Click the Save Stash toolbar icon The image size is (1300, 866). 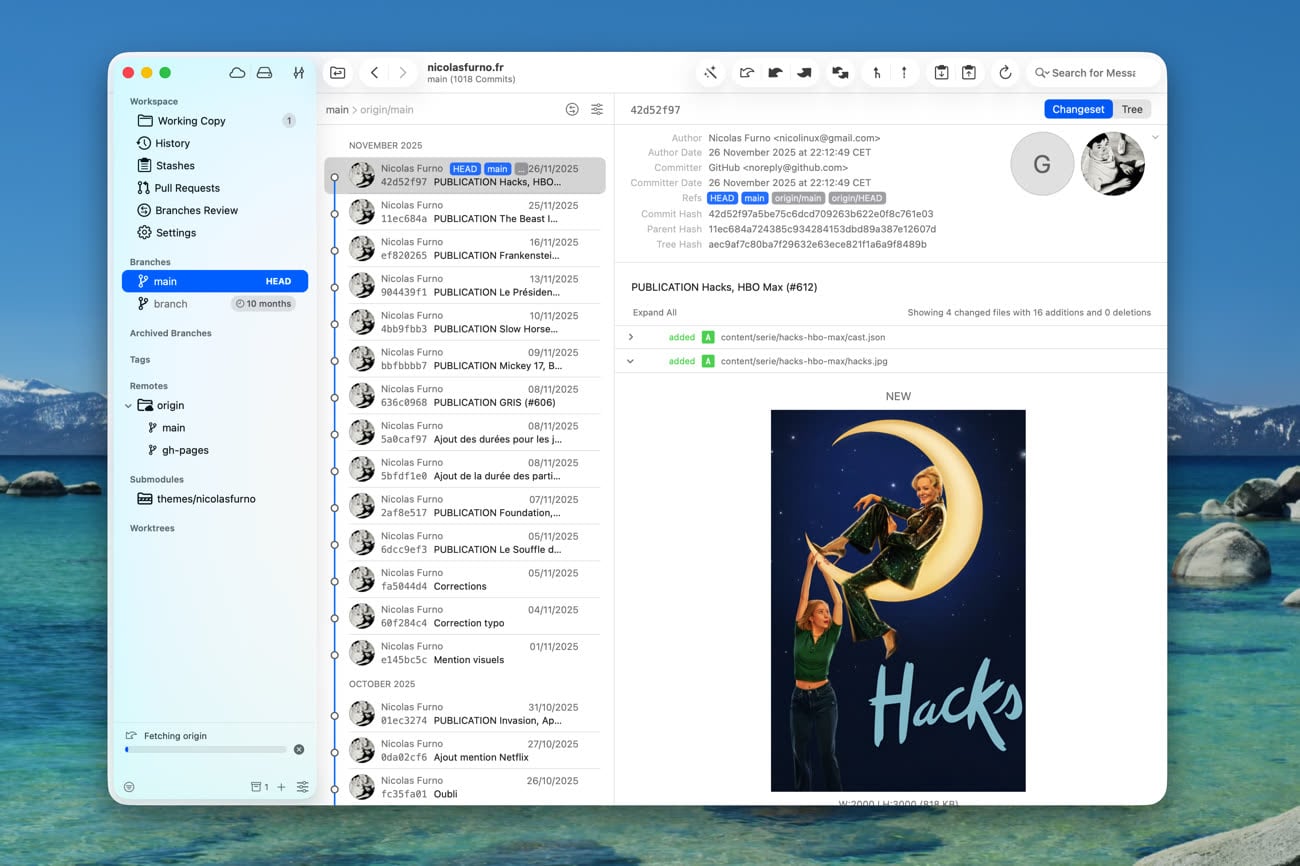click(941, 73)
